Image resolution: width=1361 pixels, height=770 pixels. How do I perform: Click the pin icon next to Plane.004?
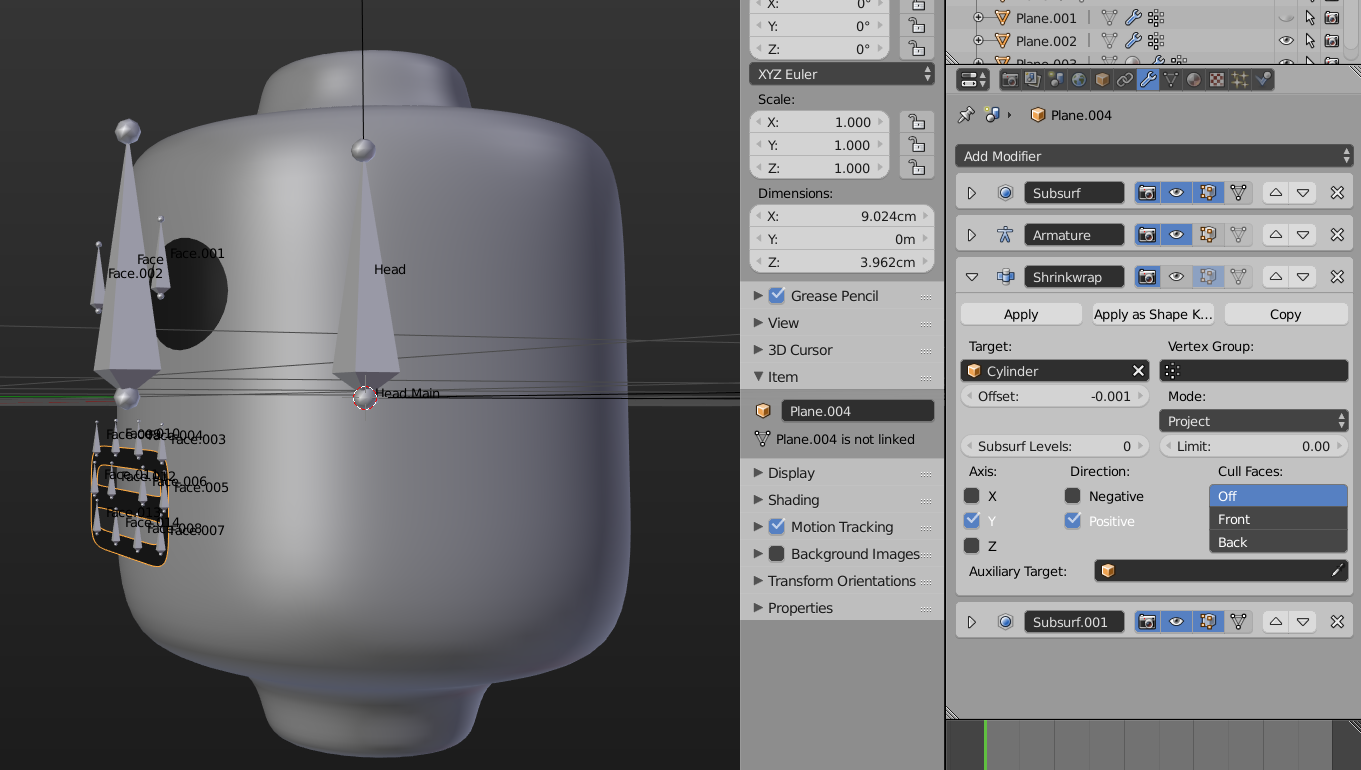[x=966, y=115]
